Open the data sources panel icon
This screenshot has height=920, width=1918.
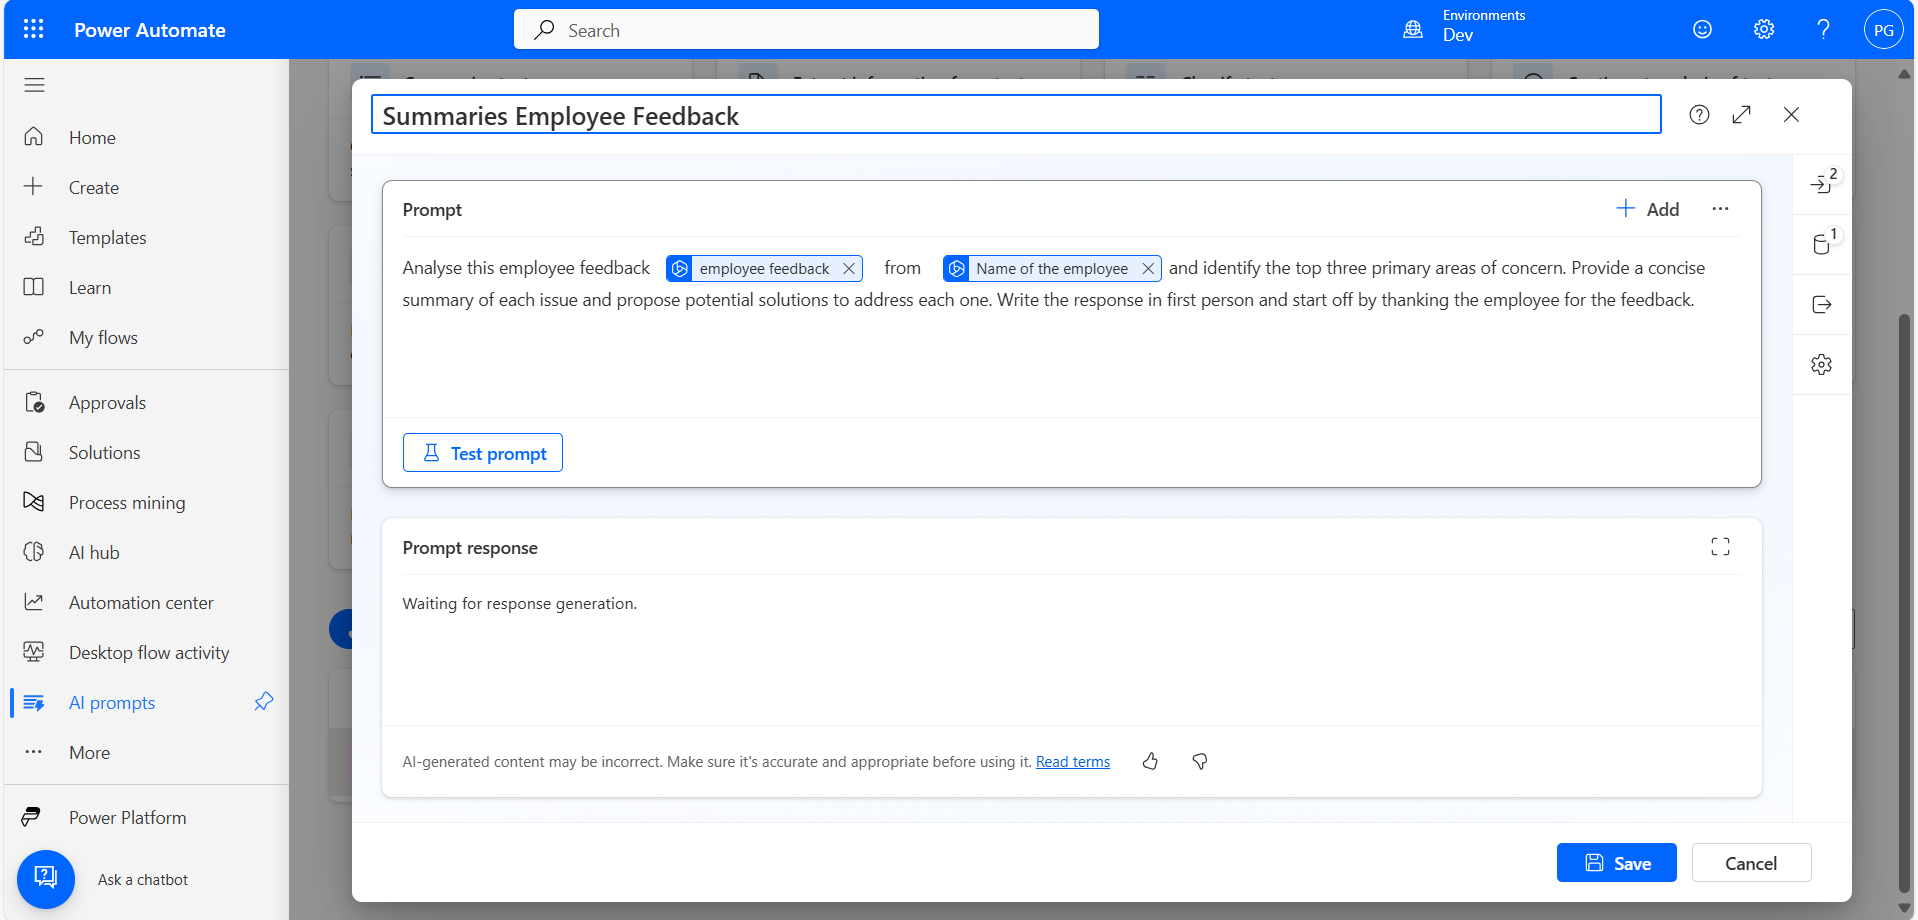pyautogui.click(x=1821, y=244)
